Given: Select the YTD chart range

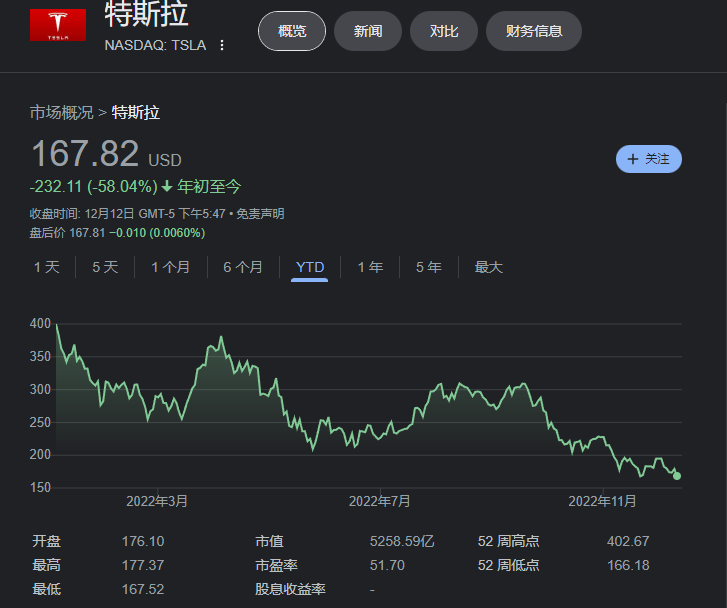Looking at the screenshot, I should [310, 267].
